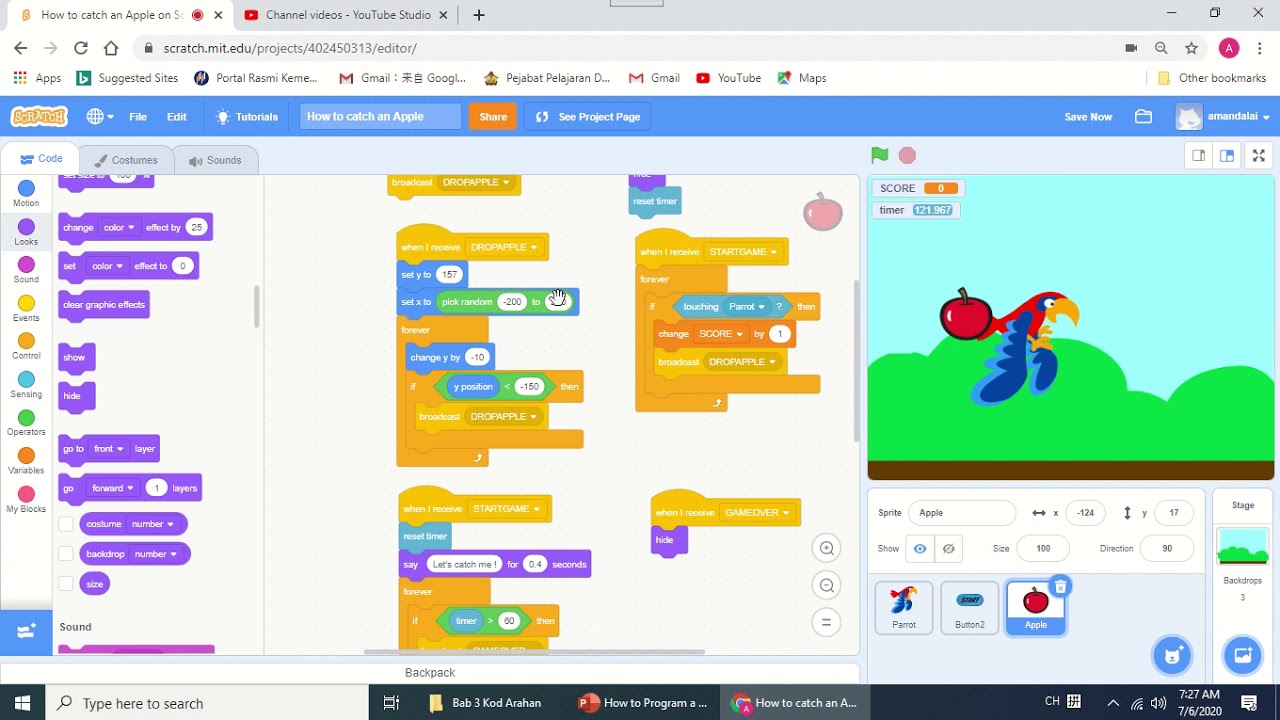The height and width of the screenshot is (720, 1280).
Task: Open the Edit menu
Action: tap(177, 117)
